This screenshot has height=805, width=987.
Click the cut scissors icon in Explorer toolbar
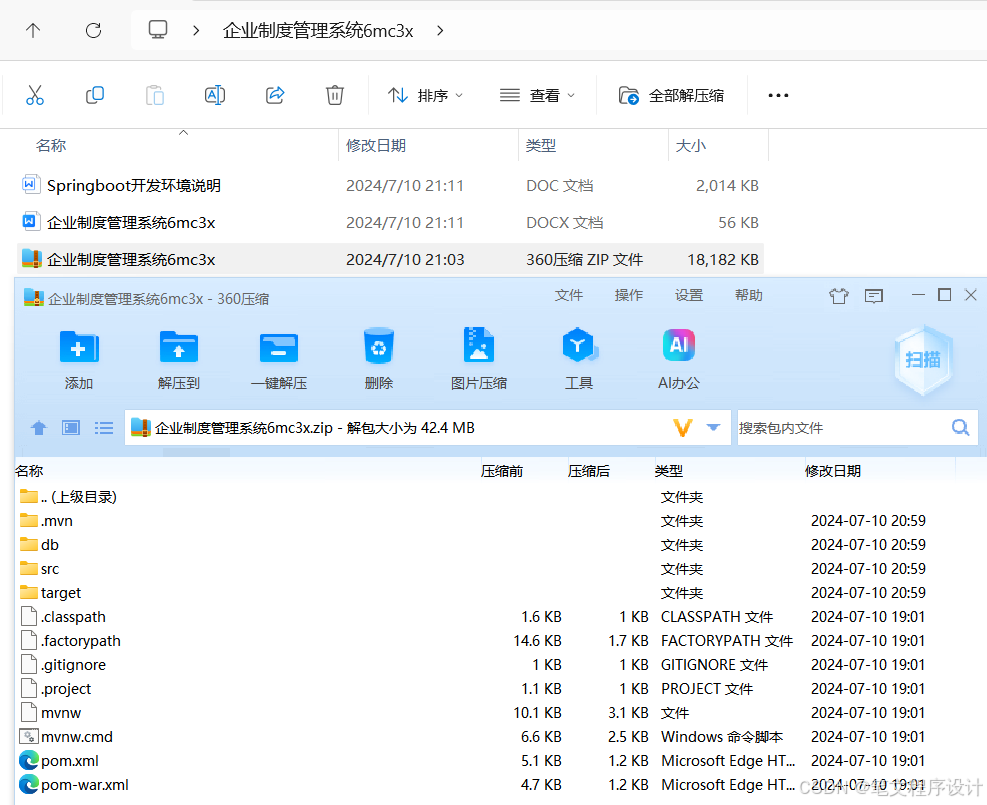point(35,95)
